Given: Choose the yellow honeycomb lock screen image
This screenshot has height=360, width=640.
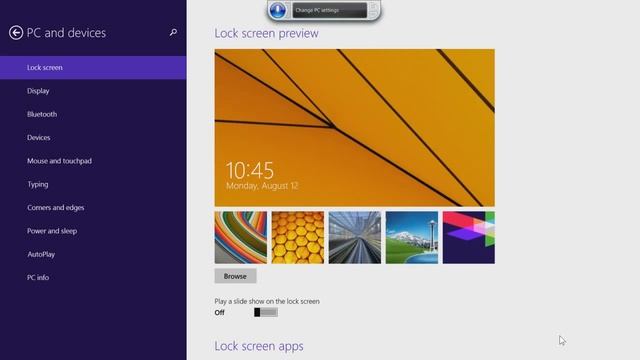Looking at the screenshot, I should pos(298,238).
